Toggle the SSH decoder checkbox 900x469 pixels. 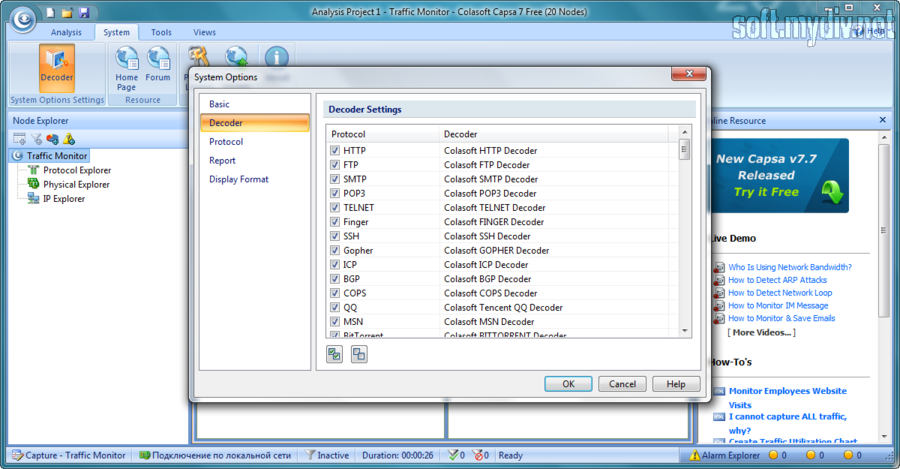(335, 236)
